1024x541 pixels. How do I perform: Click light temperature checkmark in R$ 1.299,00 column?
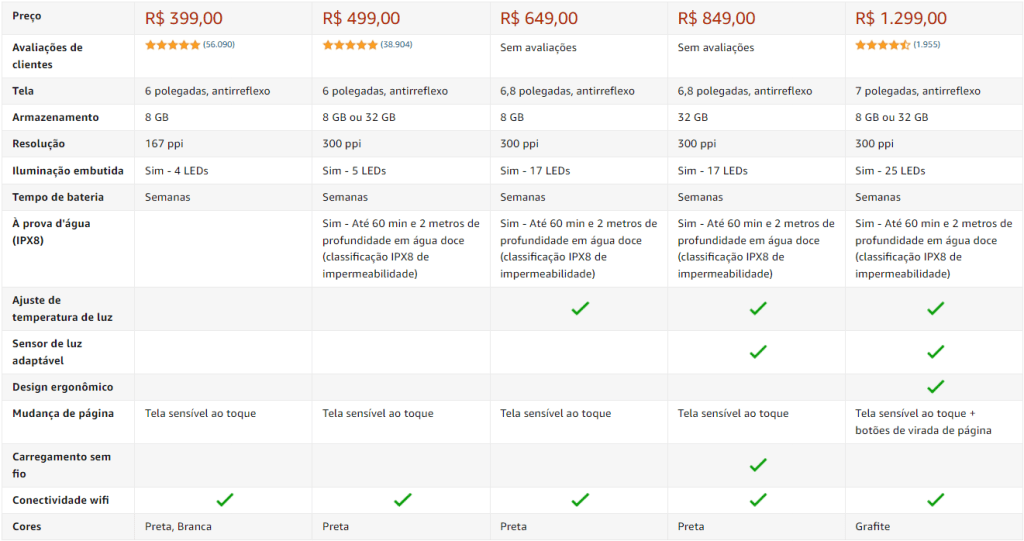(935, 309)
